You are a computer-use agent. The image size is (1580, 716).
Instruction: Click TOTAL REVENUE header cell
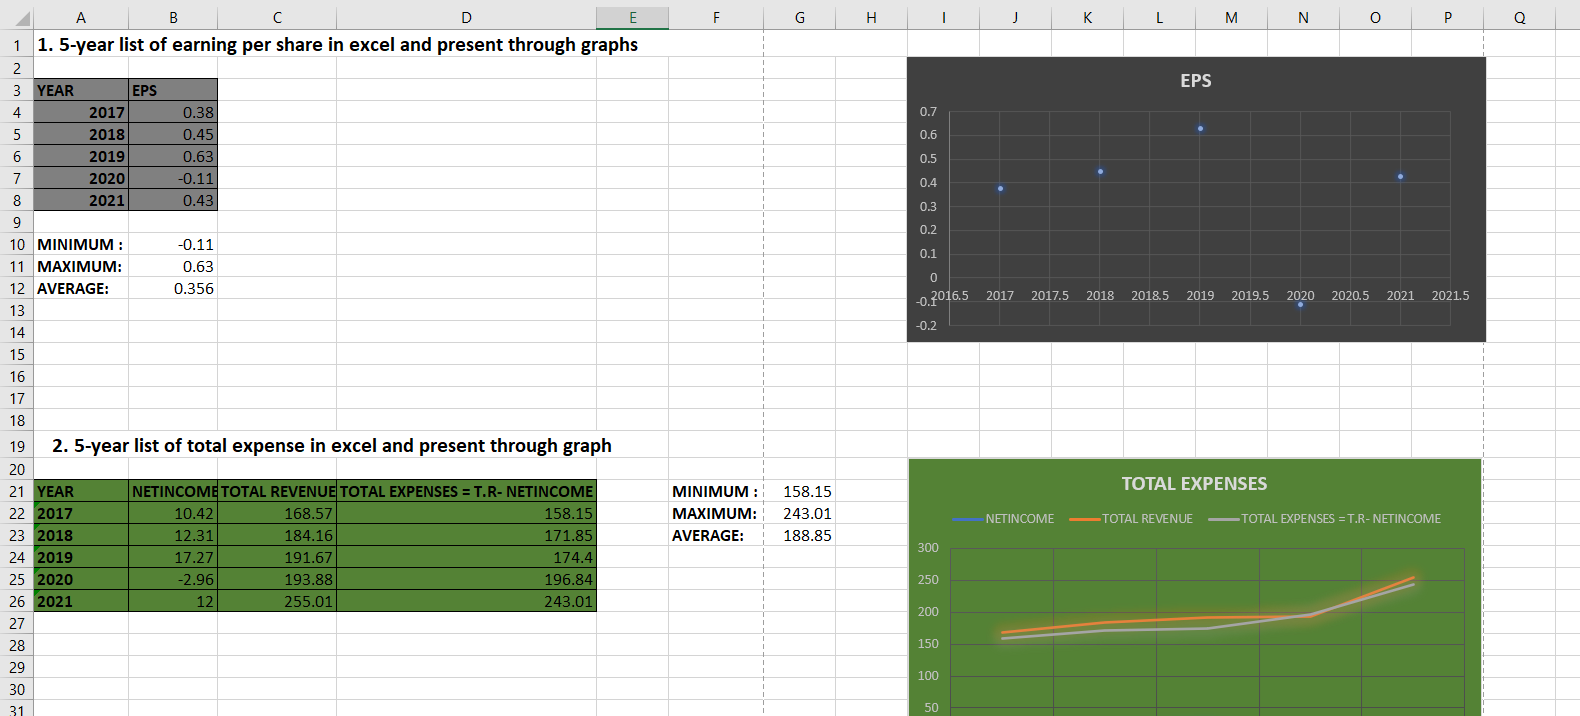[277, 491]
